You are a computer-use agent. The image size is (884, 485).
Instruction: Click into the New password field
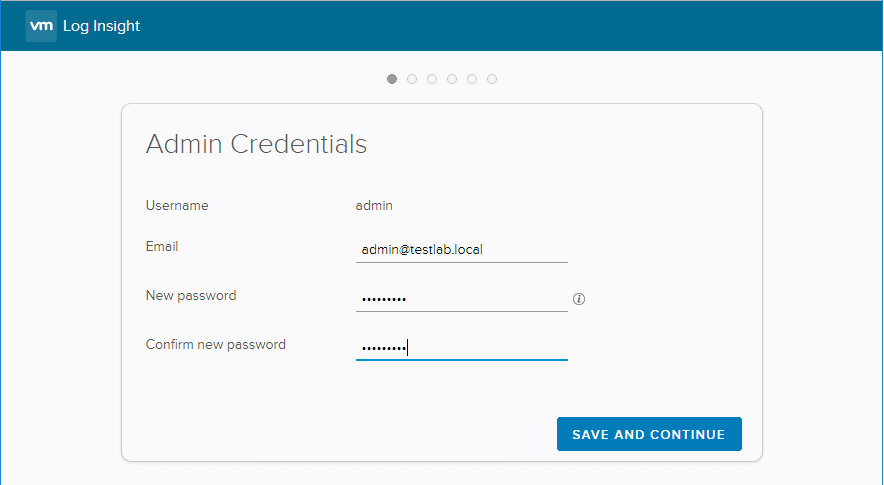(461, 298)
